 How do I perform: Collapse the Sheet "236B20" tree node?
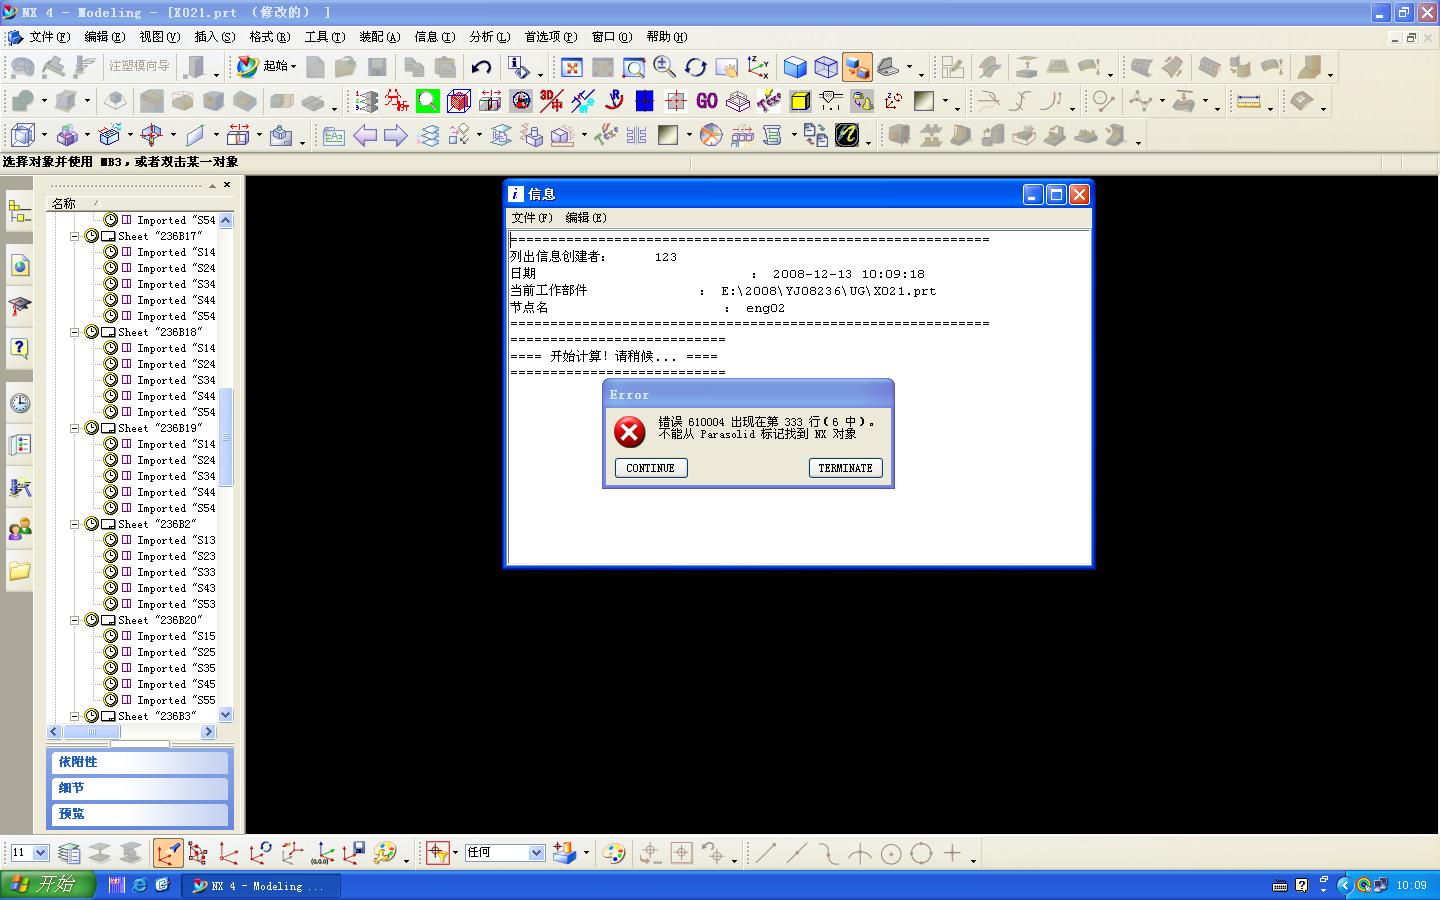coord(74,620)
